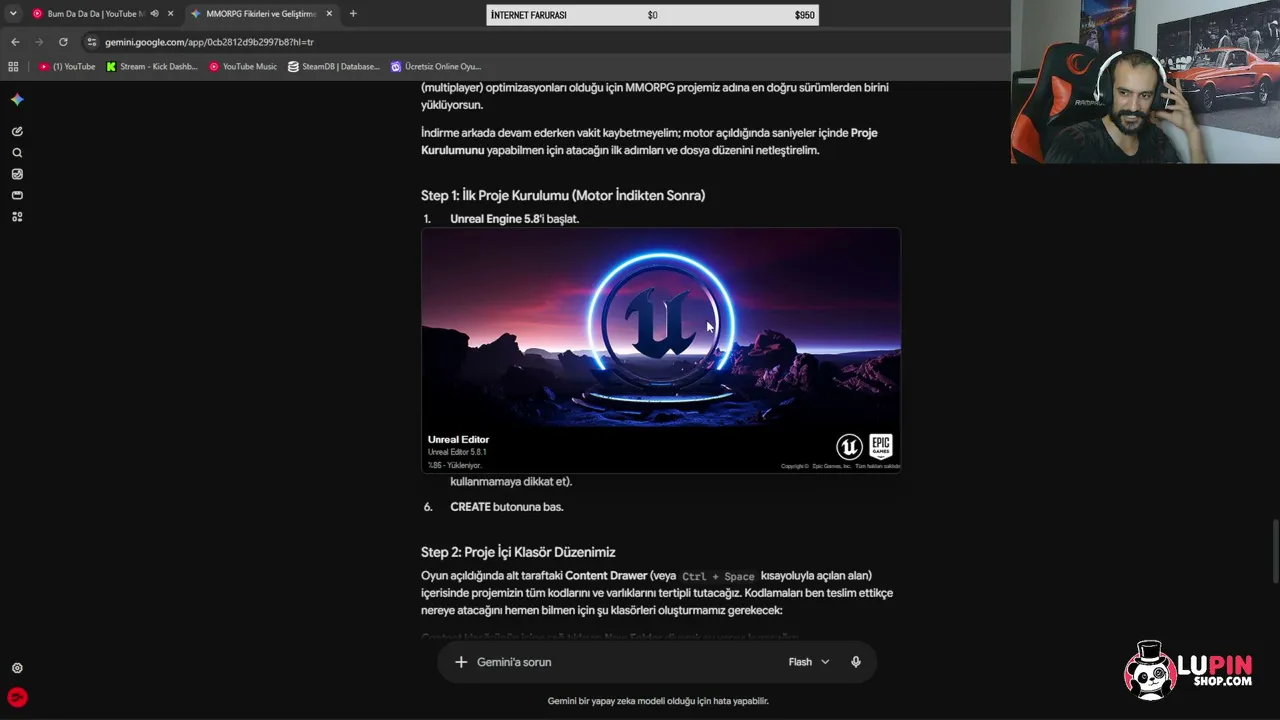The image size is (1280, 720).
Task: Click the Gemini AI disclaimer text at bottom
Action: click(658, 701)
